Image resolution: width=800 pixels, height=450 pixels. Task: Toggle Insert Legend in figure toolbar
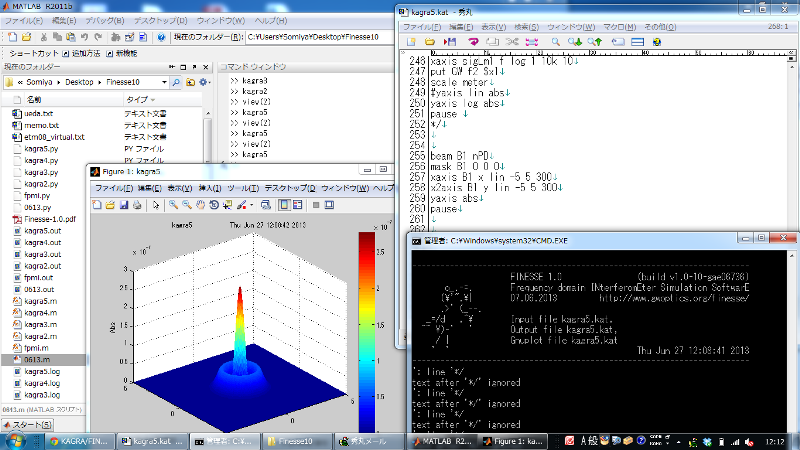297,205
